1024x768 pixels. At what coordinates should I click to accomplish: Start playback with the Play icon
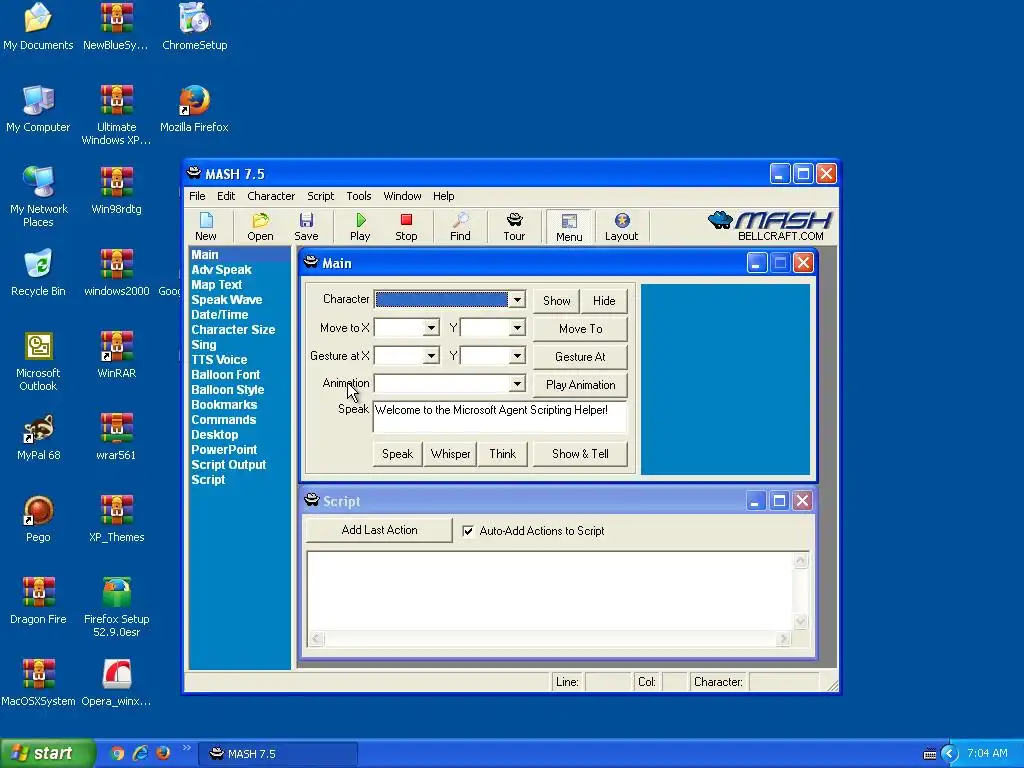pos(360,227)
